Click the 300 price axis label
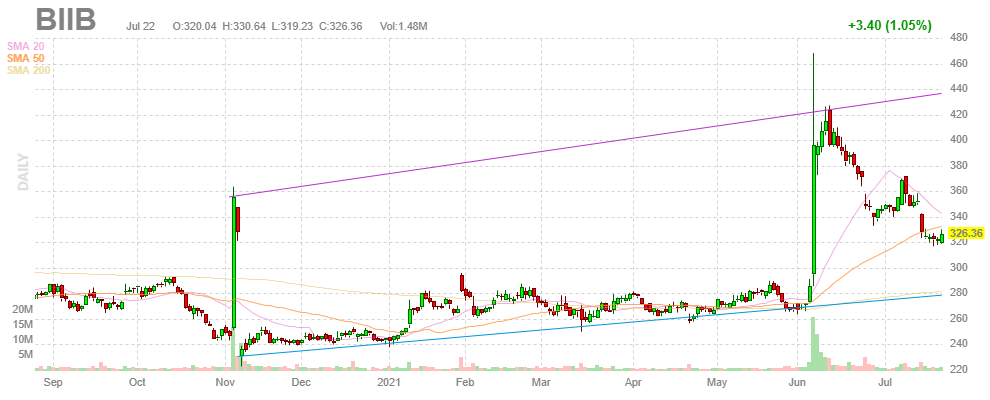 coord(959,268)
